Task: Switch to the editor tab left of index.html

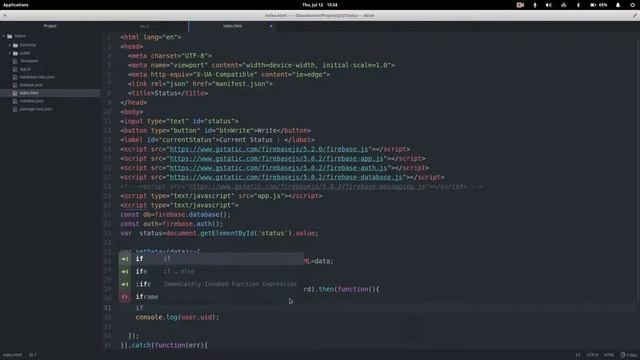Action: pyautogui.click(x=144, y=26)
